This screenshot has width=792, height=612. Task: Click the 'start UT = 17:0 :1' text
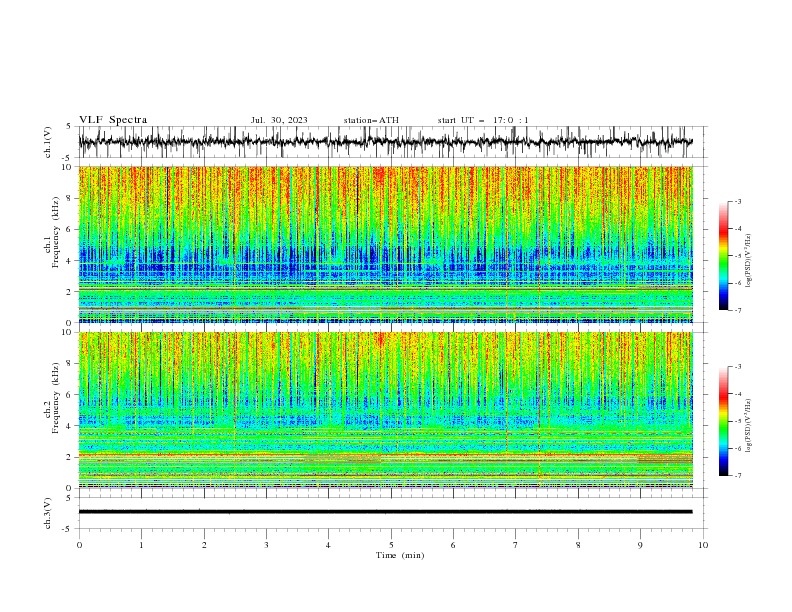click(483, 120)
